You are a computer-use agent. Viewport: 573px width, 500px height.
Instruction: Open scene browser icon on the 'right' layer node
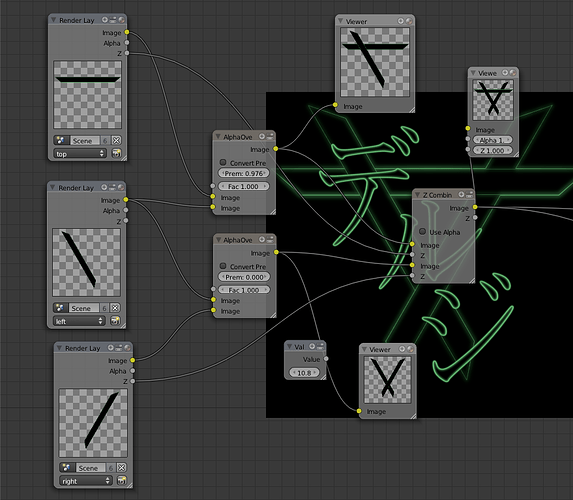[67, 467]
